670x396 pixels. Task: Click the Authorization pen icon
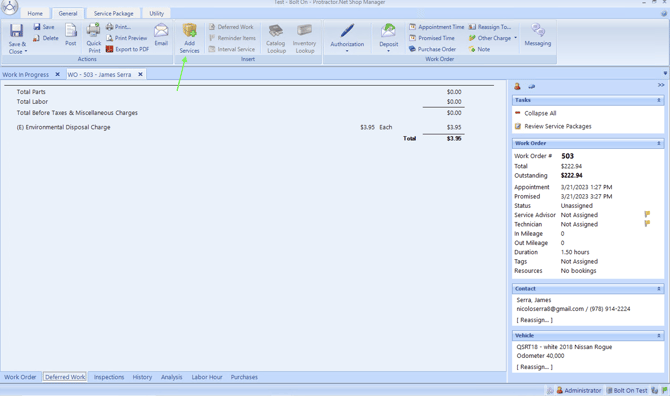(347, 31)
